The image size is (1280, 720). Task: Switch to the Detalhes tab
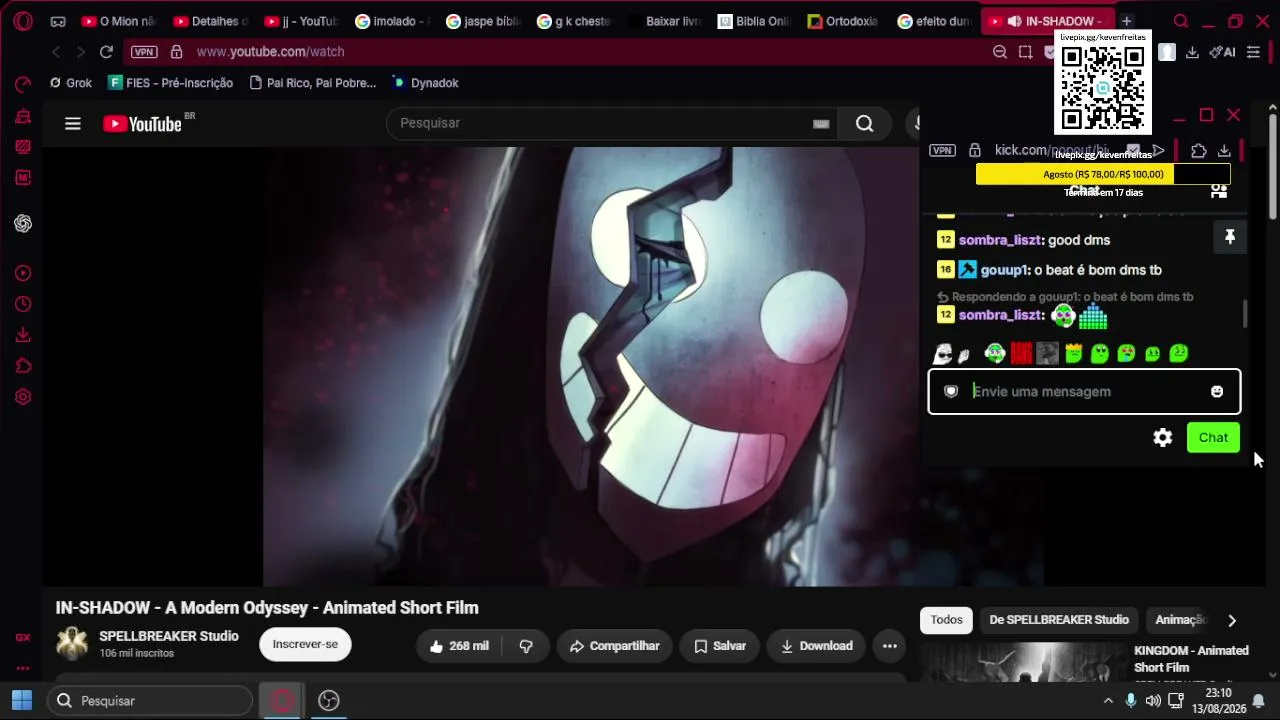(210, 21)
